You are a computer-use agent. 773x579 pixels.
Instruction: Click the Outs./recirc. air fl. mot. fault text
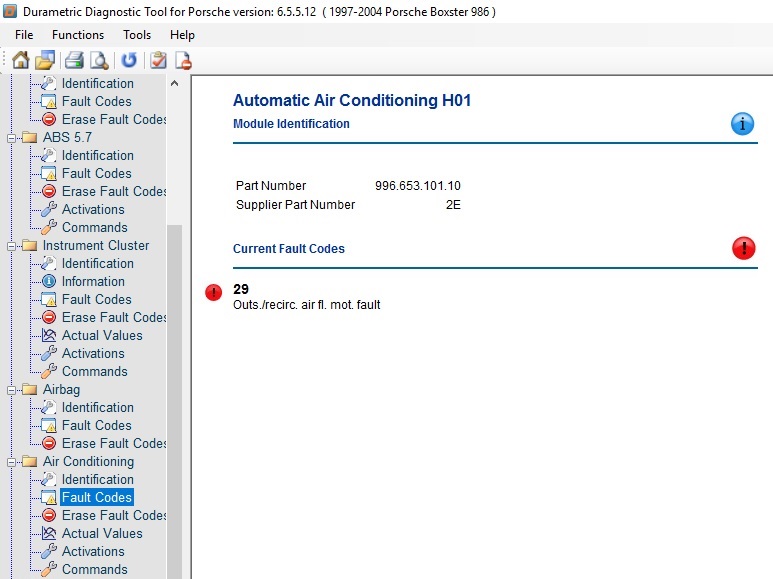coord(306,305)
